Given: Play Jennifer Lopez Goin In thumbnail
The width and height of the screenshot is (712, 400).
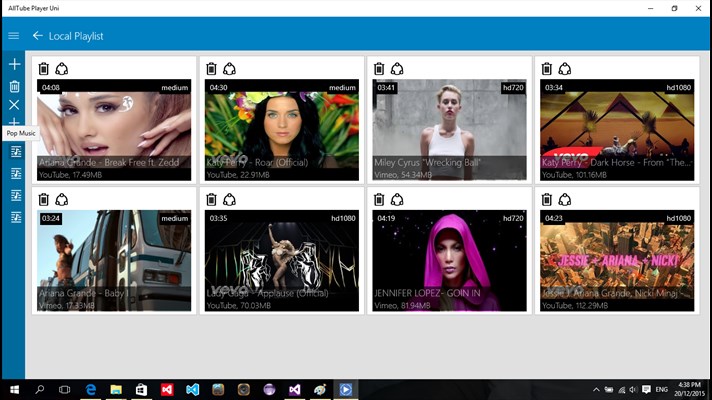Looking at the screenshot, I should pyautogui.click(x=450, y=261).
